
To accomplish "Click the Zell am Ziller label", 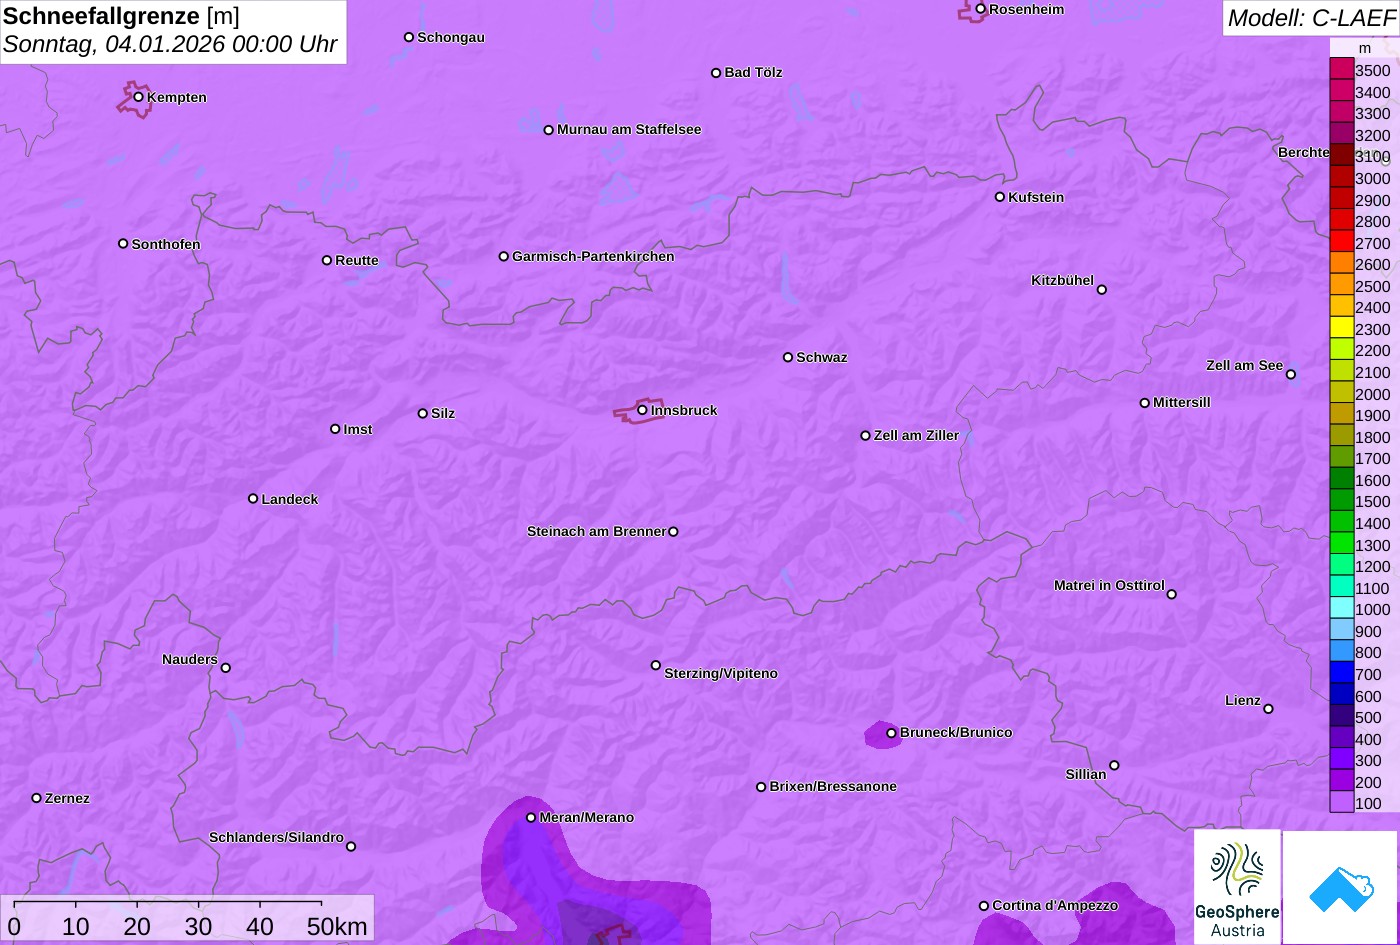I will click(916, 435).
